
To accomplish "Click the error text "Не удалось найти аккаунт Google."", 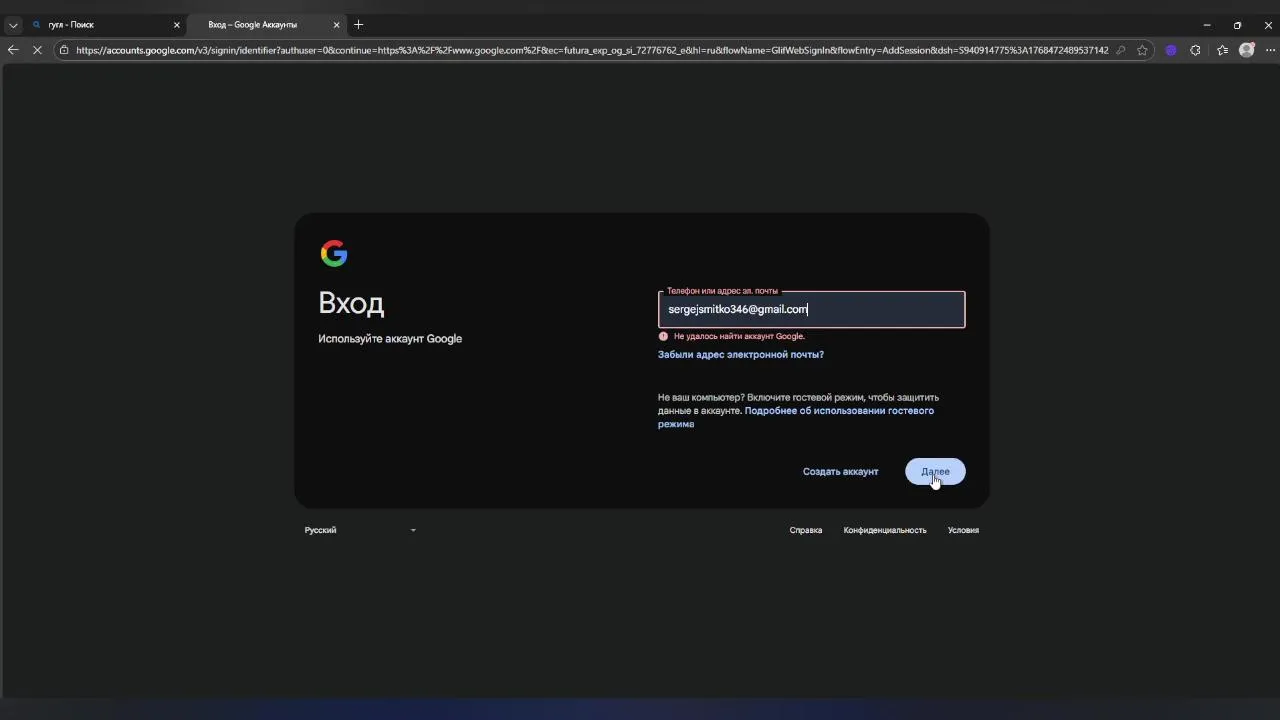I will coord(739,336).
